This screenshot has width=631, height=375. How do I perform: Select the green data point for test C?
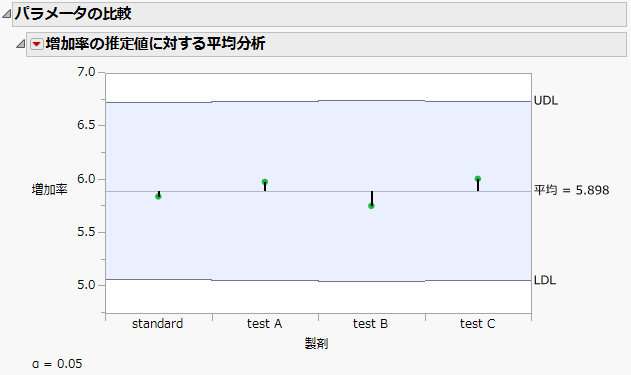478,179
